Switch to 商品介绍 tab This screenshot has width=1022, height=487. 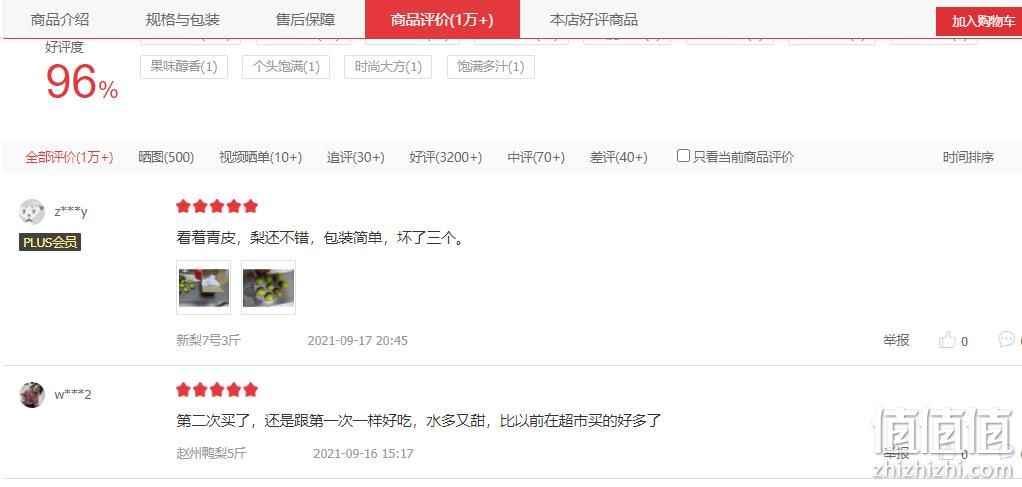[60, 20]
